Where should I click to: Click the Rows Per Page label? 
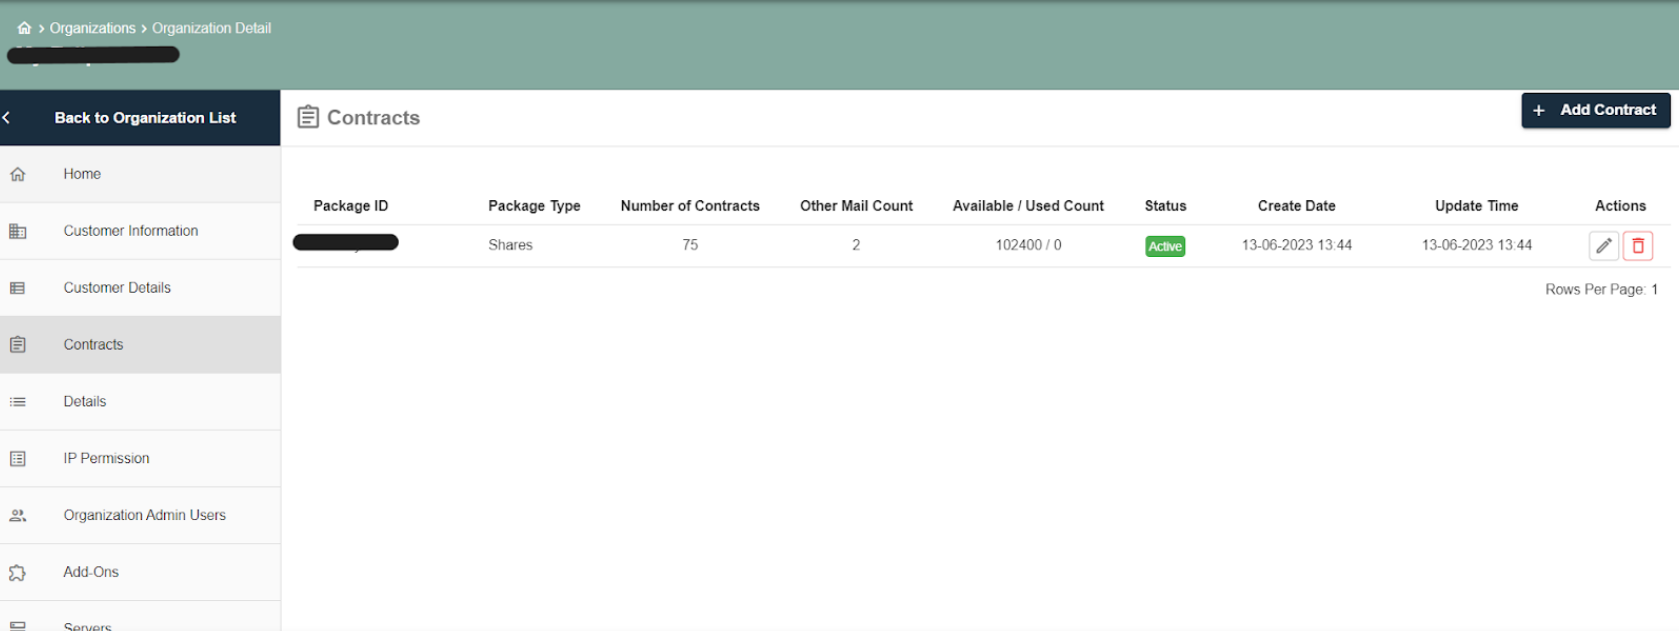tap(1595, 289)
